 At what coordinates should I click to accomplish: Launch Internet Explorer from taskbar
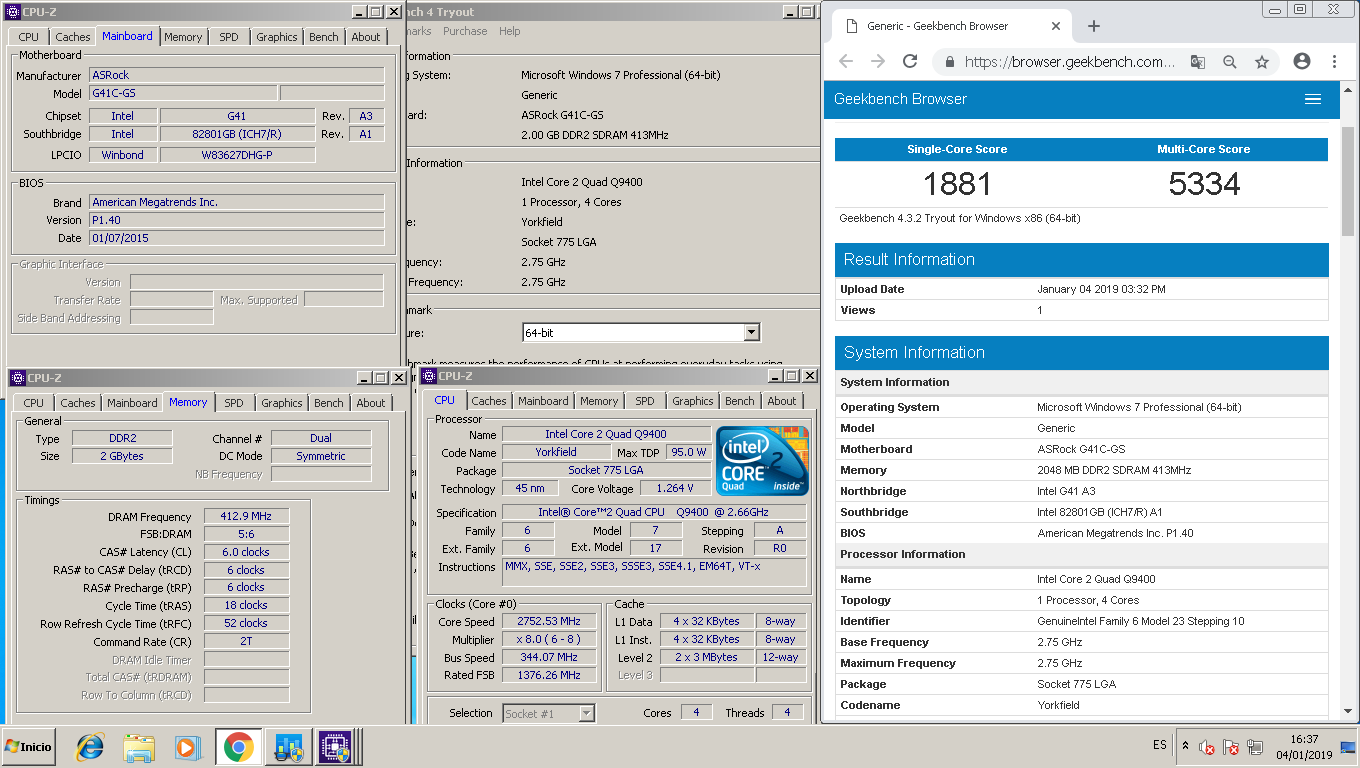coord(90,747)
